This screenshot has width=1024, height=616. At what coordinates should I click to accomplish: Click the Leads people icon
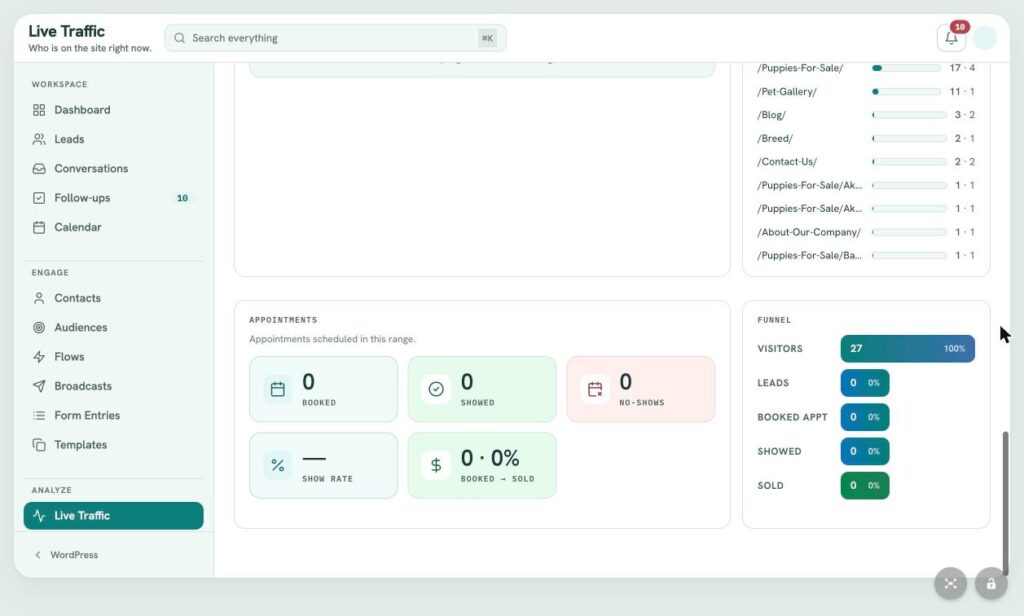tap(39, 139)
